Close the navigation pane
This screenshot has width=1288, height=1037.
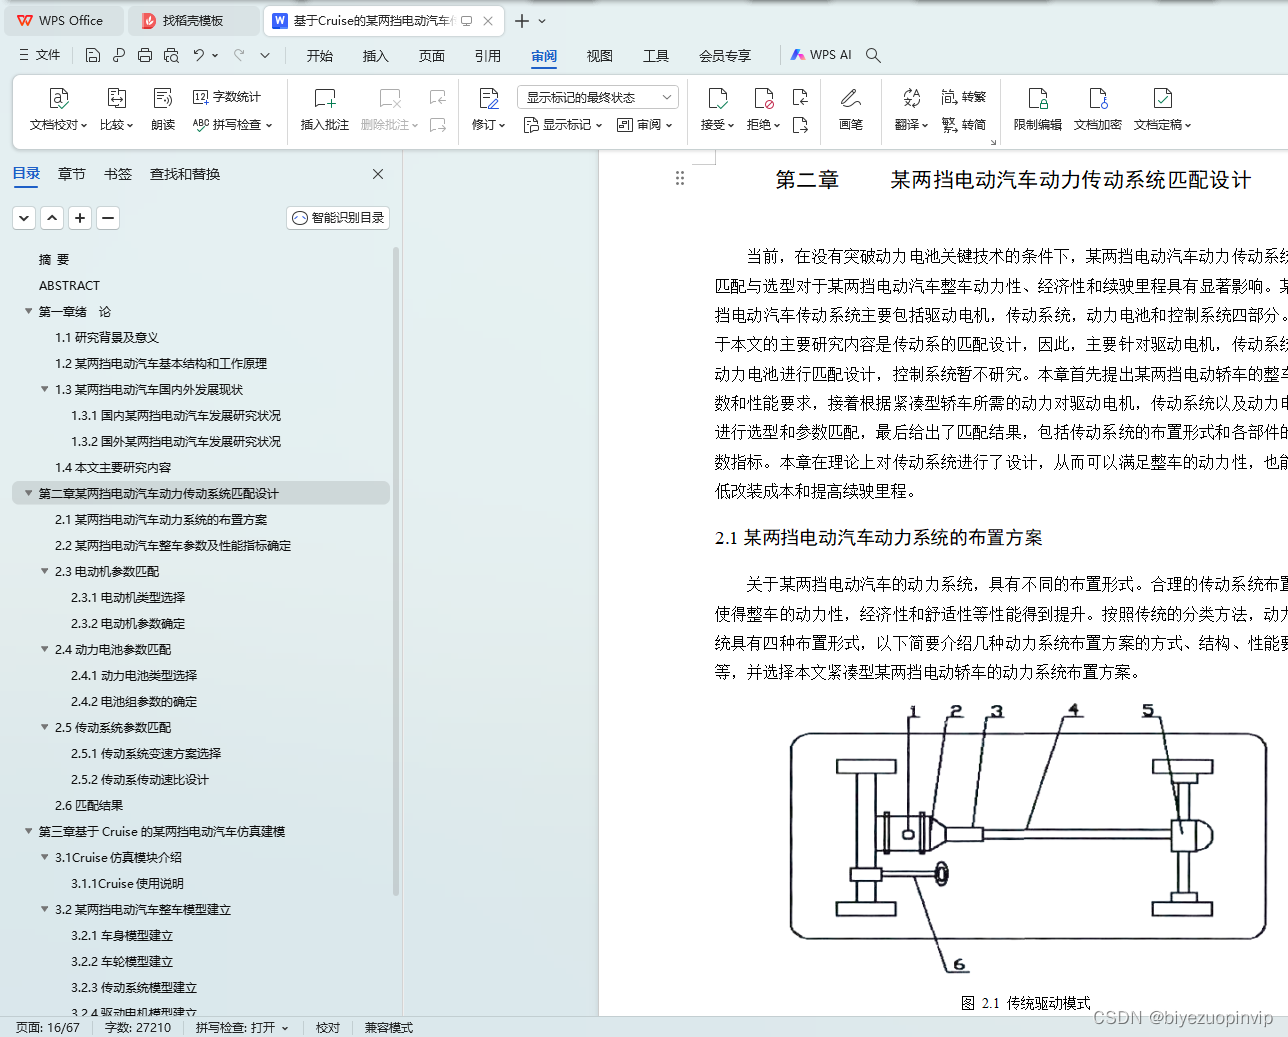(x=378, y=174)
